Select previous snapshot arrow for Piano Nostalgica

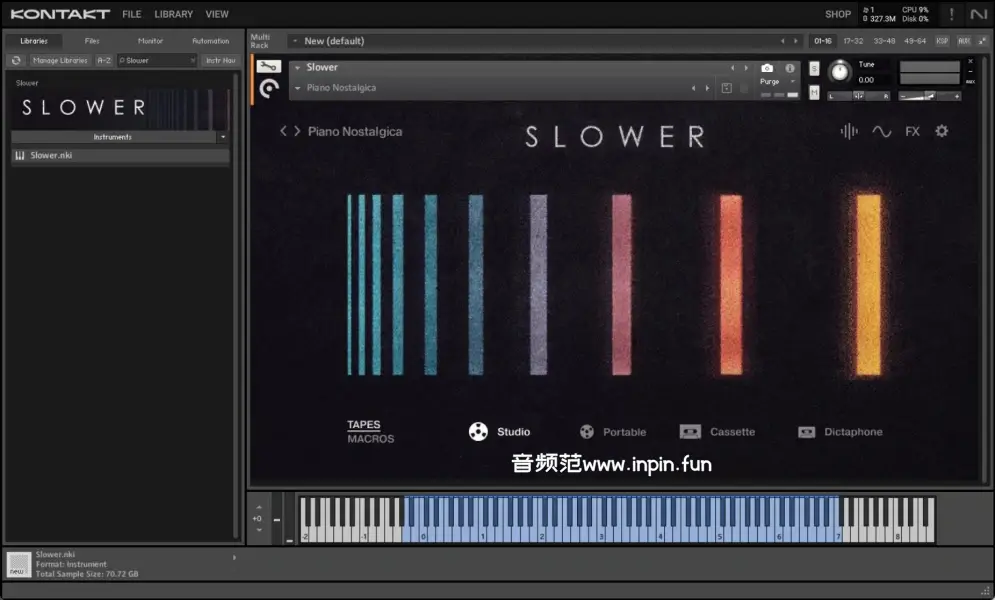694,88
